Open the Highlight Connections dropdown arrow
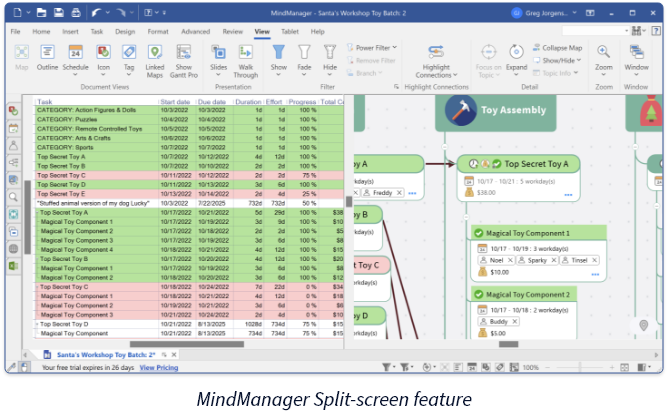This screenshot has height=414, width=668. [455, 75]
